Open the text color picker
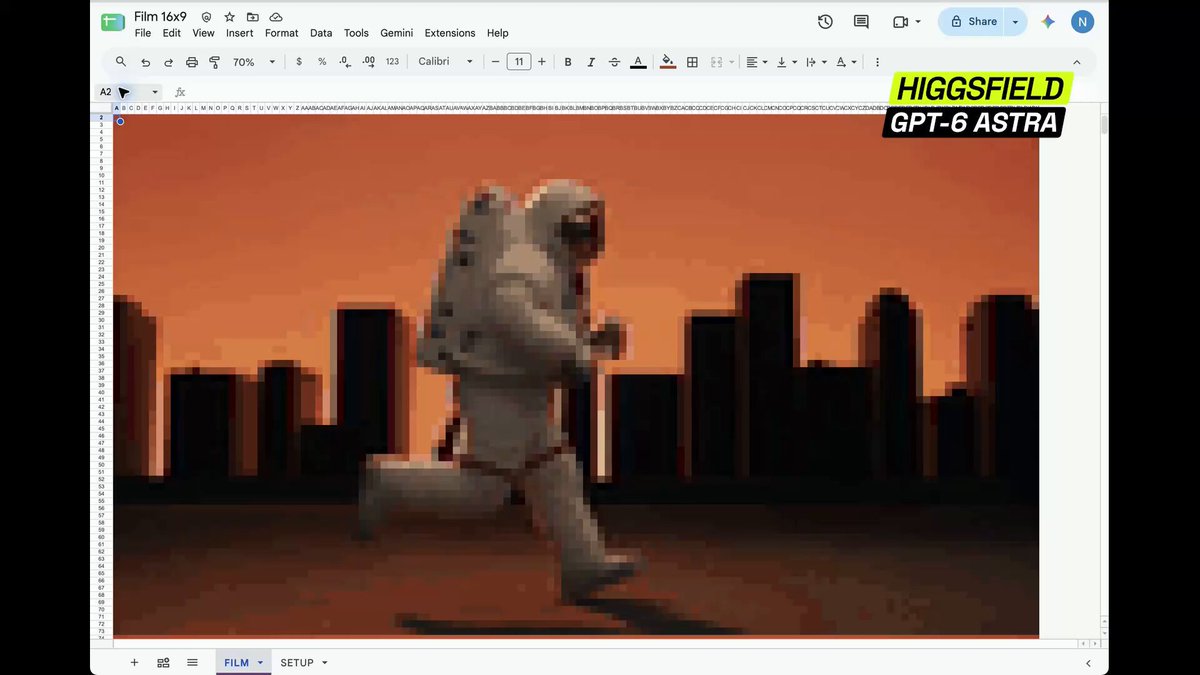The image size is (1200, 675). (x=639, y=62)
